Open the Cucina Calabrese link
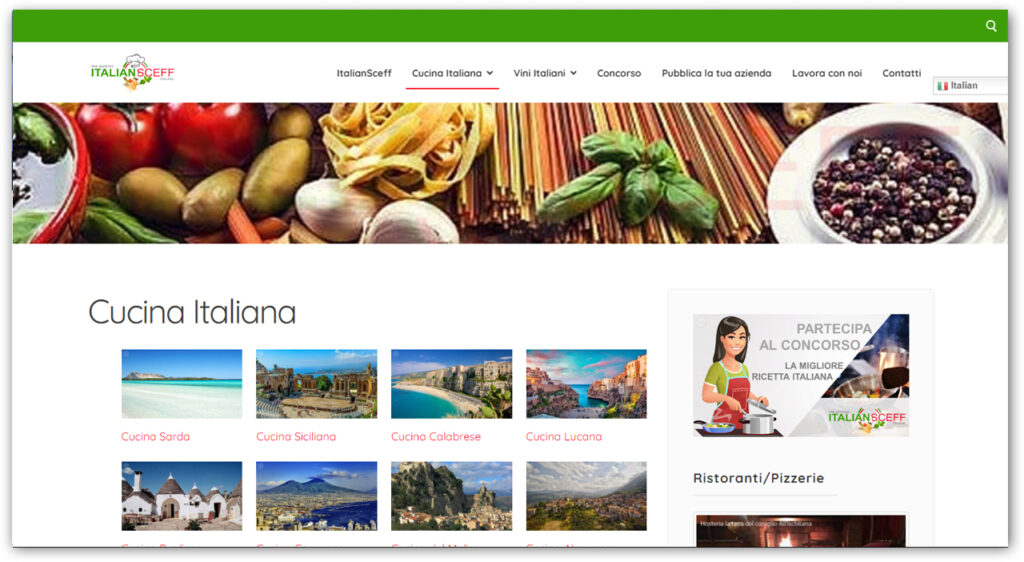The width and height of the screenshot is (1024, 562). (x=436, y=437)
